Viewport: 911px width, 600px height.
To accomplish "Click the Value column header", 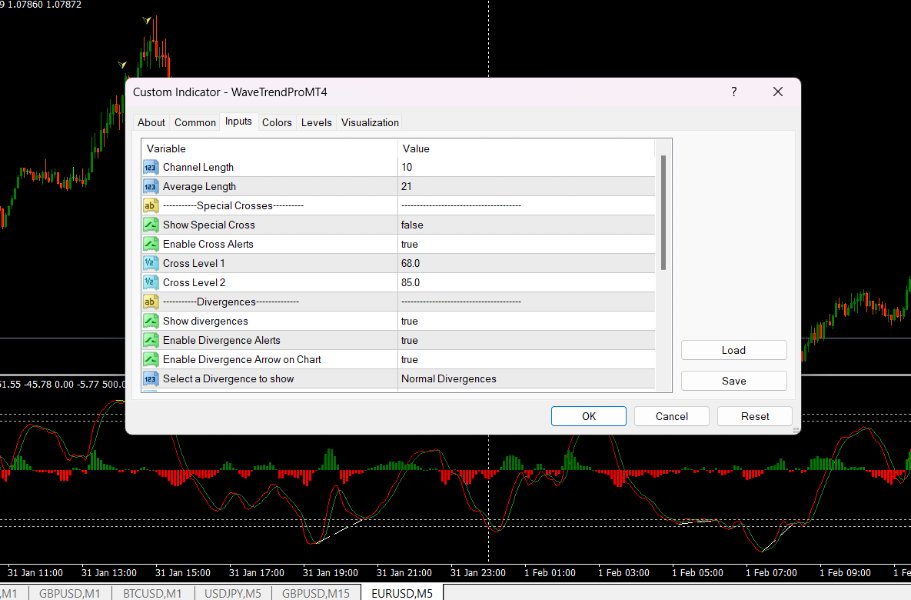I will coord(526,149).
